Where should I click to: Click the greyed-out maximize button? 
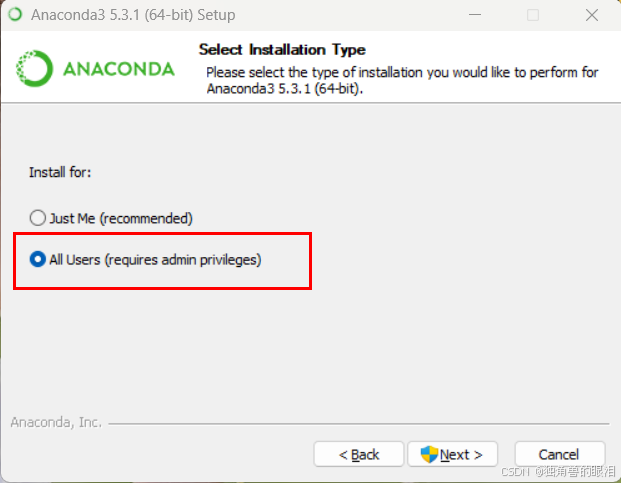point(533,15)
